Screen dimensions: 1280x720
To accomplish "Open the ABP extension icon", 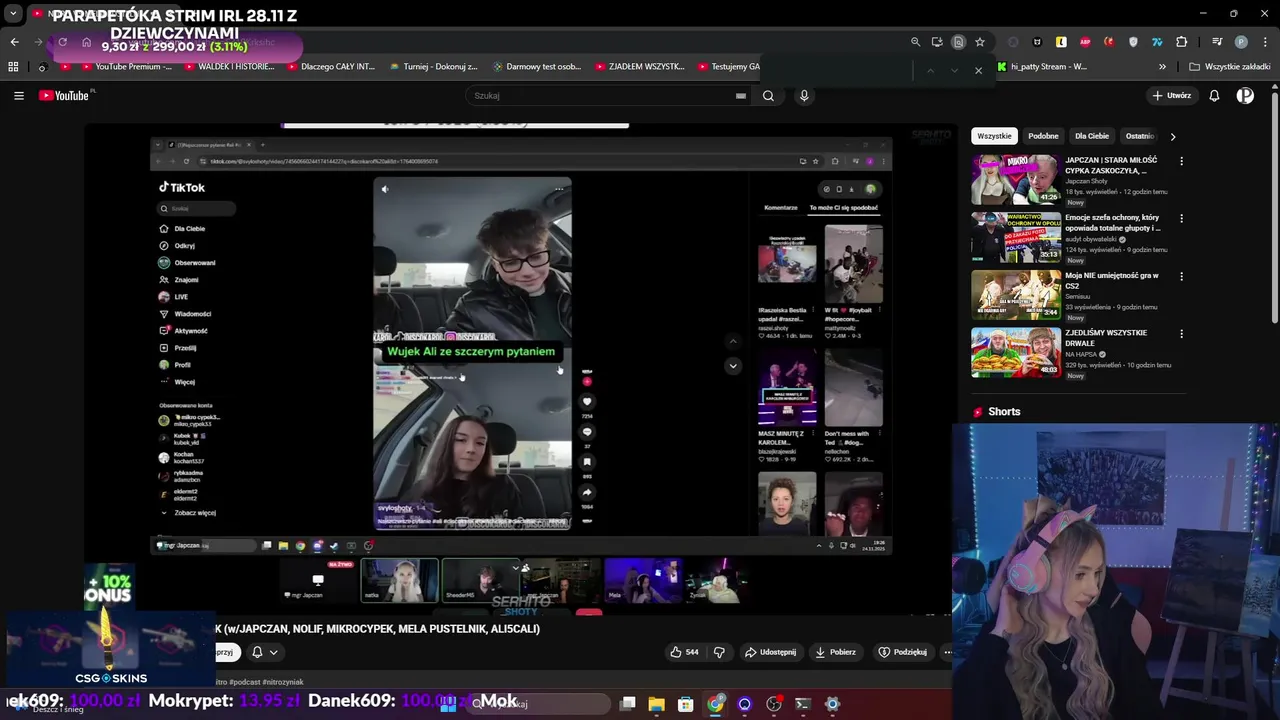I will [x=1085, y=42].
